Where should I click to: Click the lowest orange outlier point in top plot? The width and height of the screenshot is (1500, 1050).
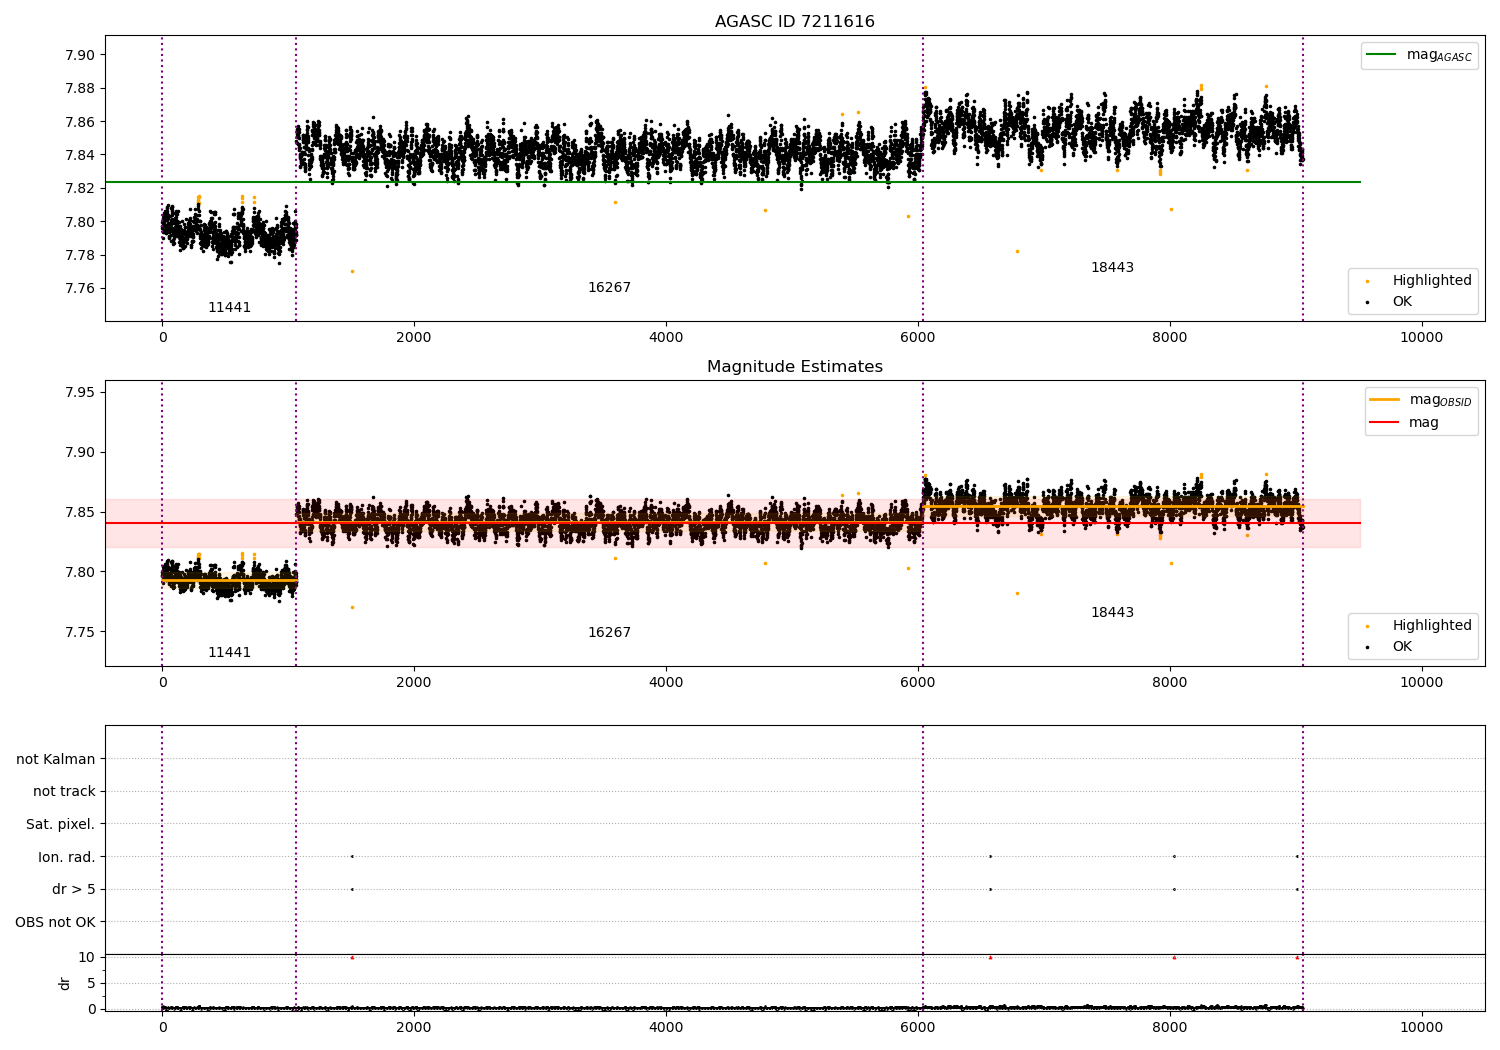coord(352,271)
